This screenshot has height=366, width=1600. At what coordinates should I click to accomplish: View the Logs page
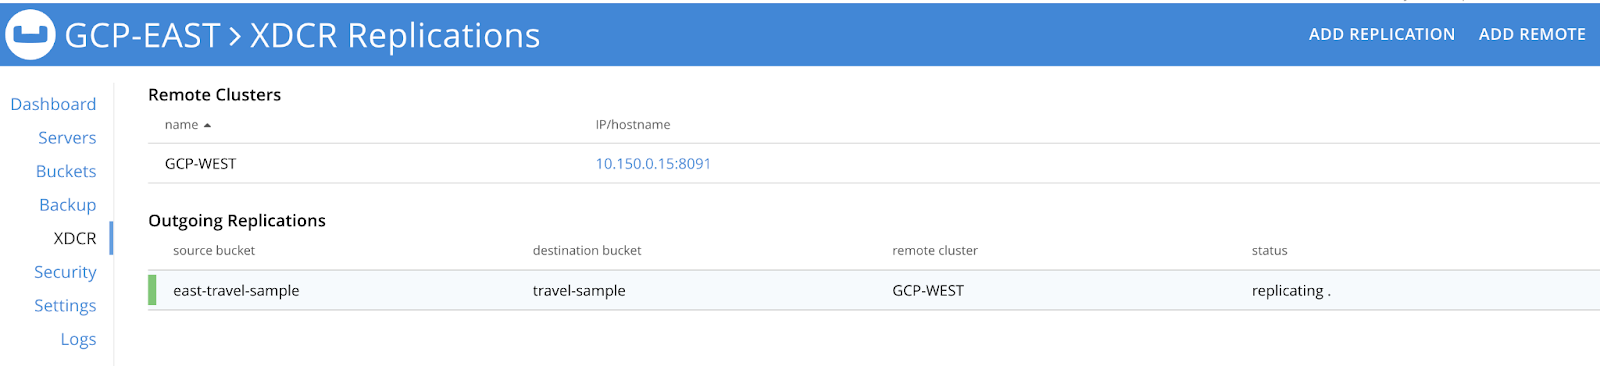78,339
